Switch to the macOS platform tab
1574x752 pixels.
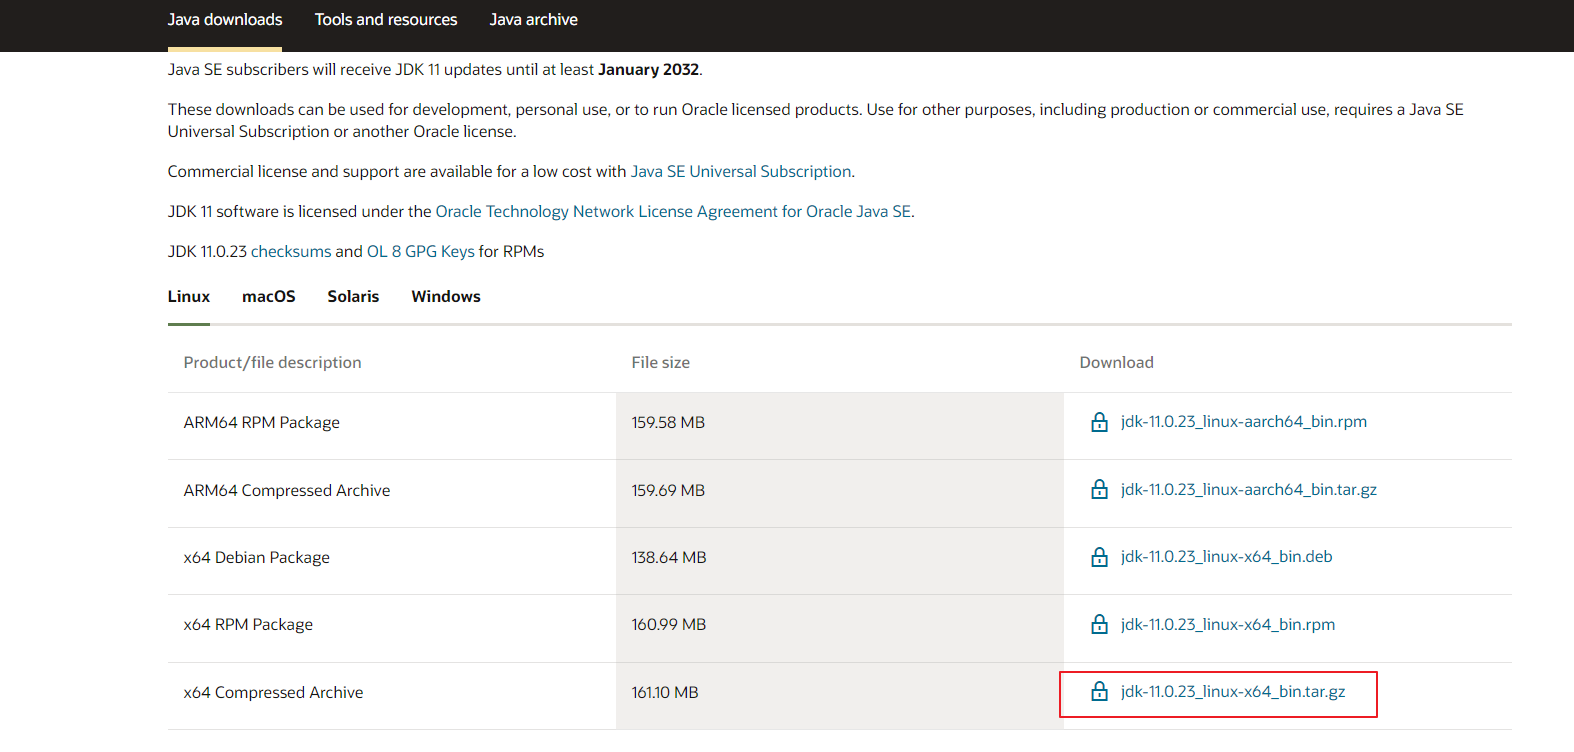[269, 296]
